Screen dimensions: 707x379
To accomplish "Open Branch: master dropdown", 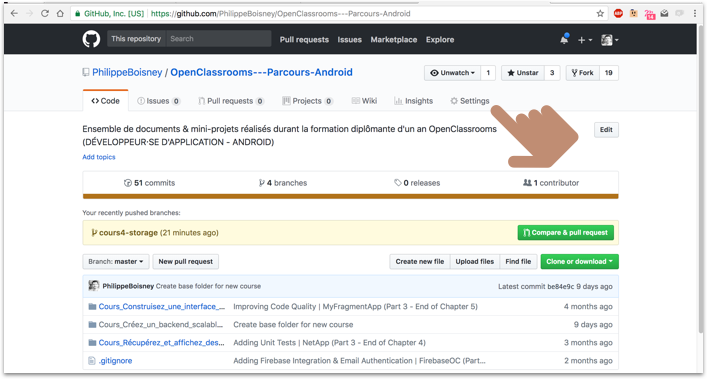I will pyautogui.click(x=116, y=262).
